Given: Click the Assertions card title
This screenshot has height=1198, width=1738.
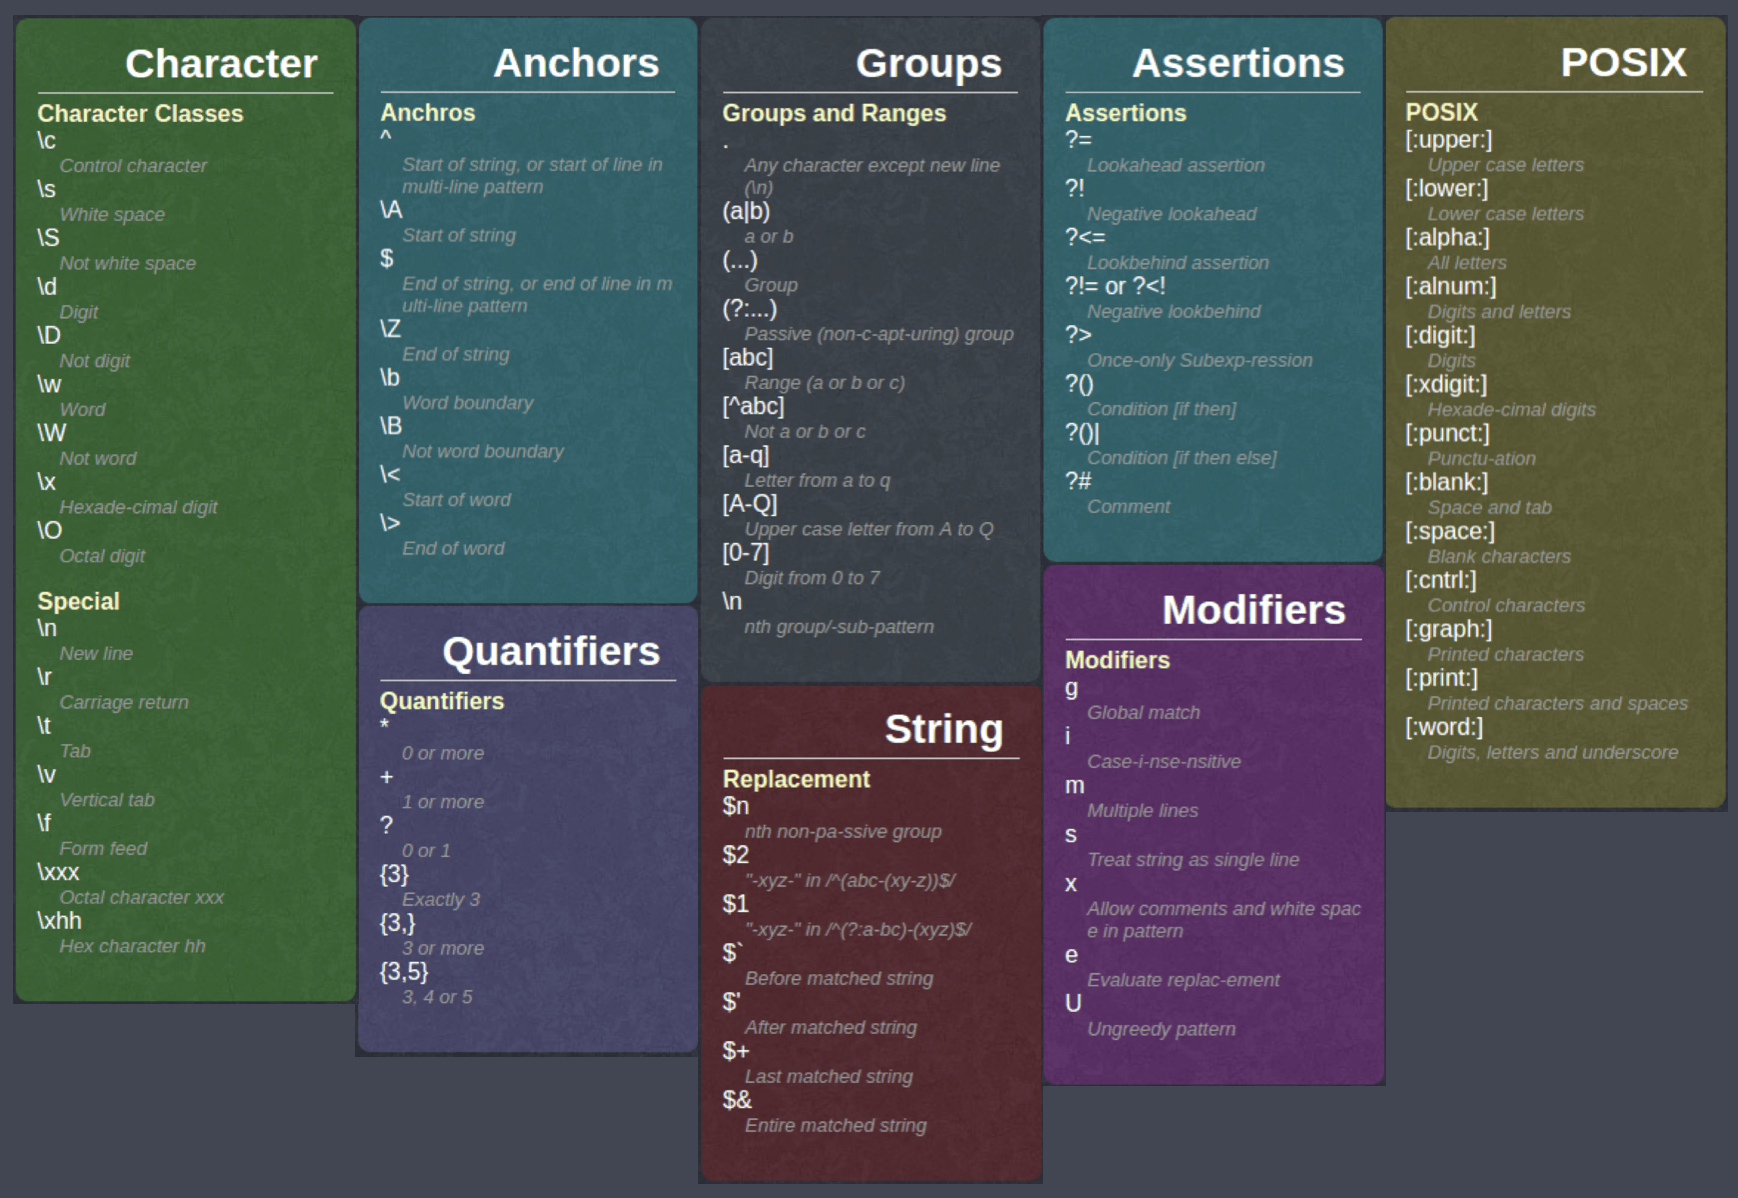Looking at the screenshot, I should (x=1237, y=64).
